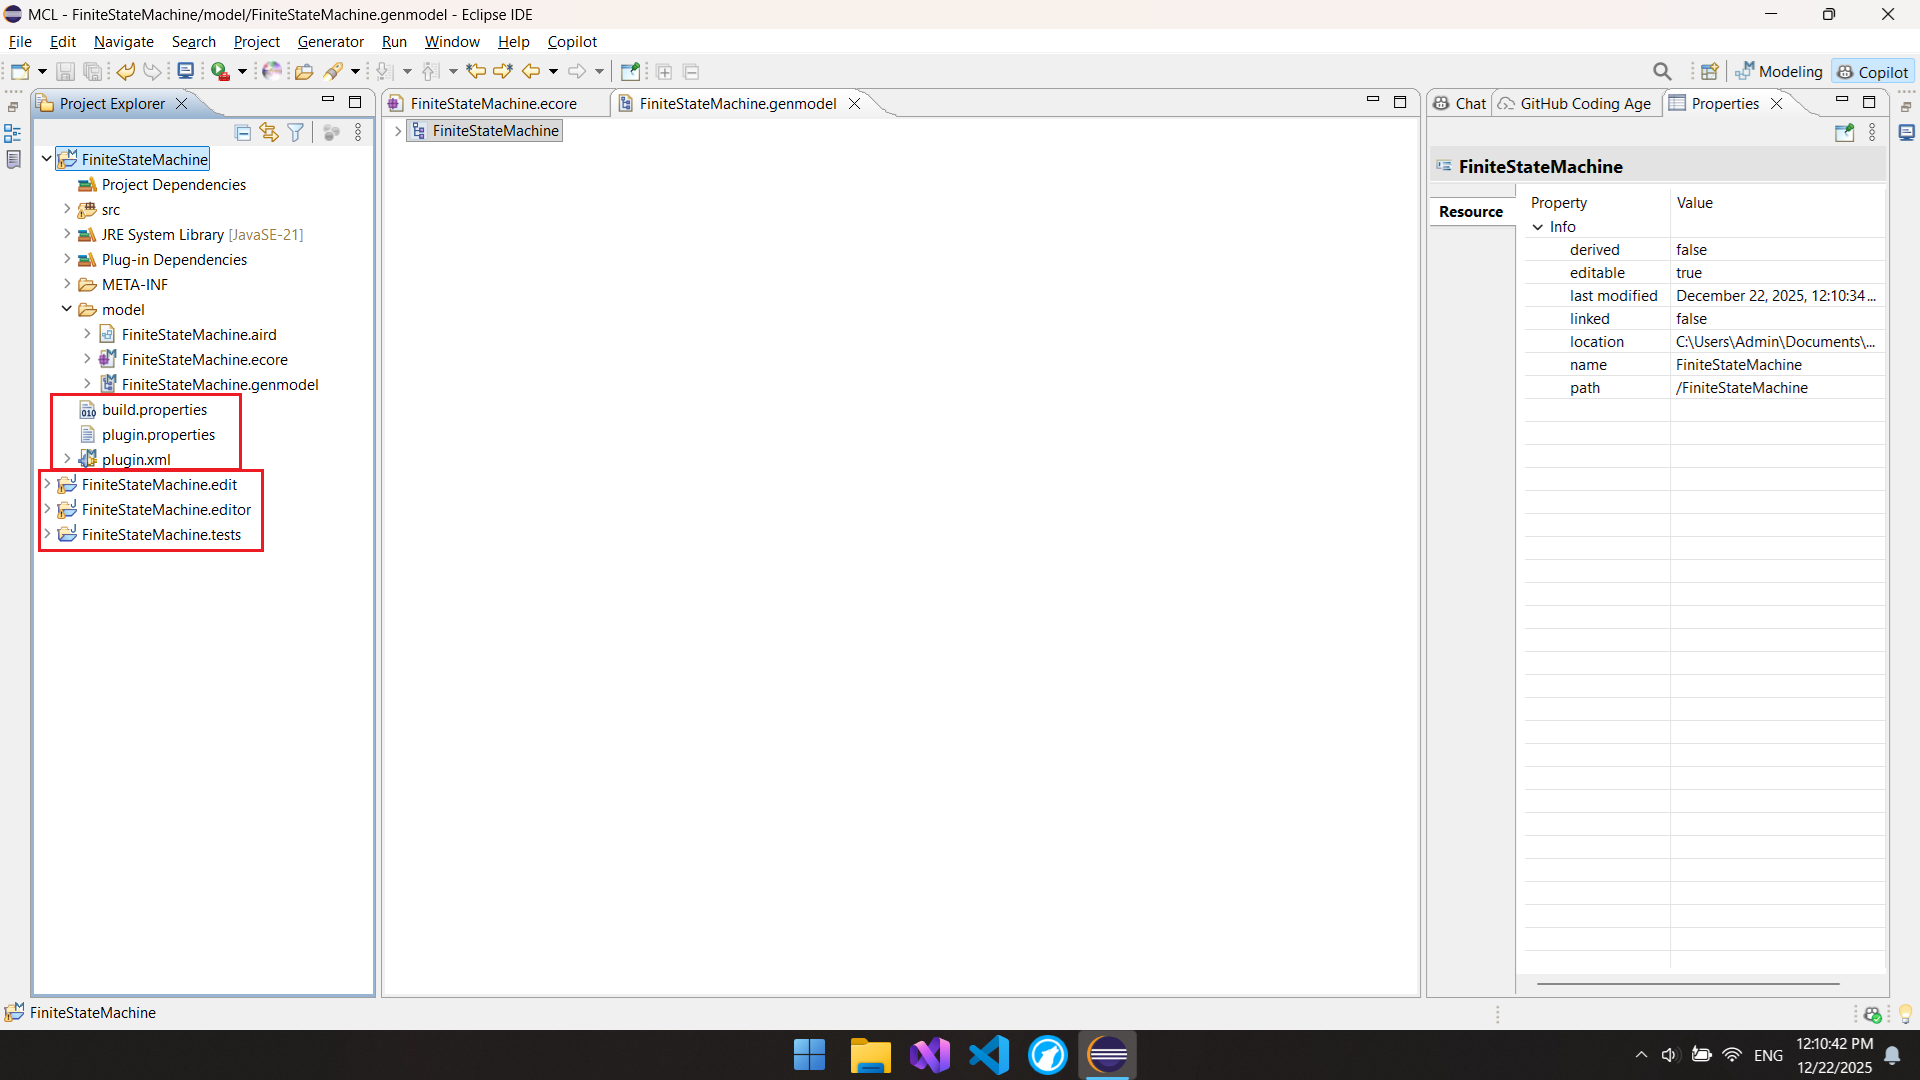Viewport: 1920px width, 1080px height.
Task: Click the filter funnel icon in Project Explorer
Action: coord(295,132)
